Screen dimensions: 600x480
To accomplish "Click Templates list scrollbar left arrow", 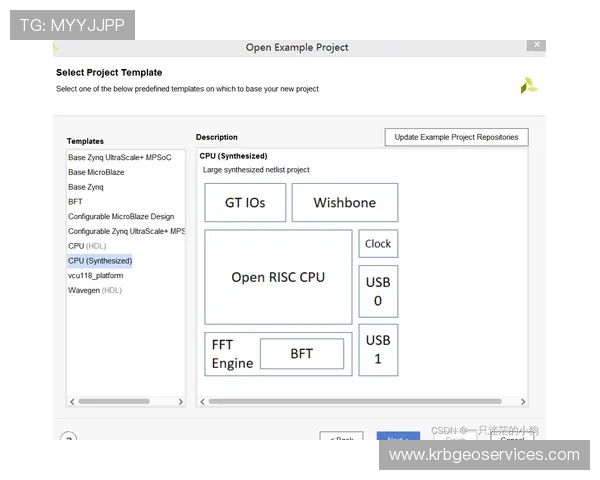I will pyautogui.click(x=71, y=402).
